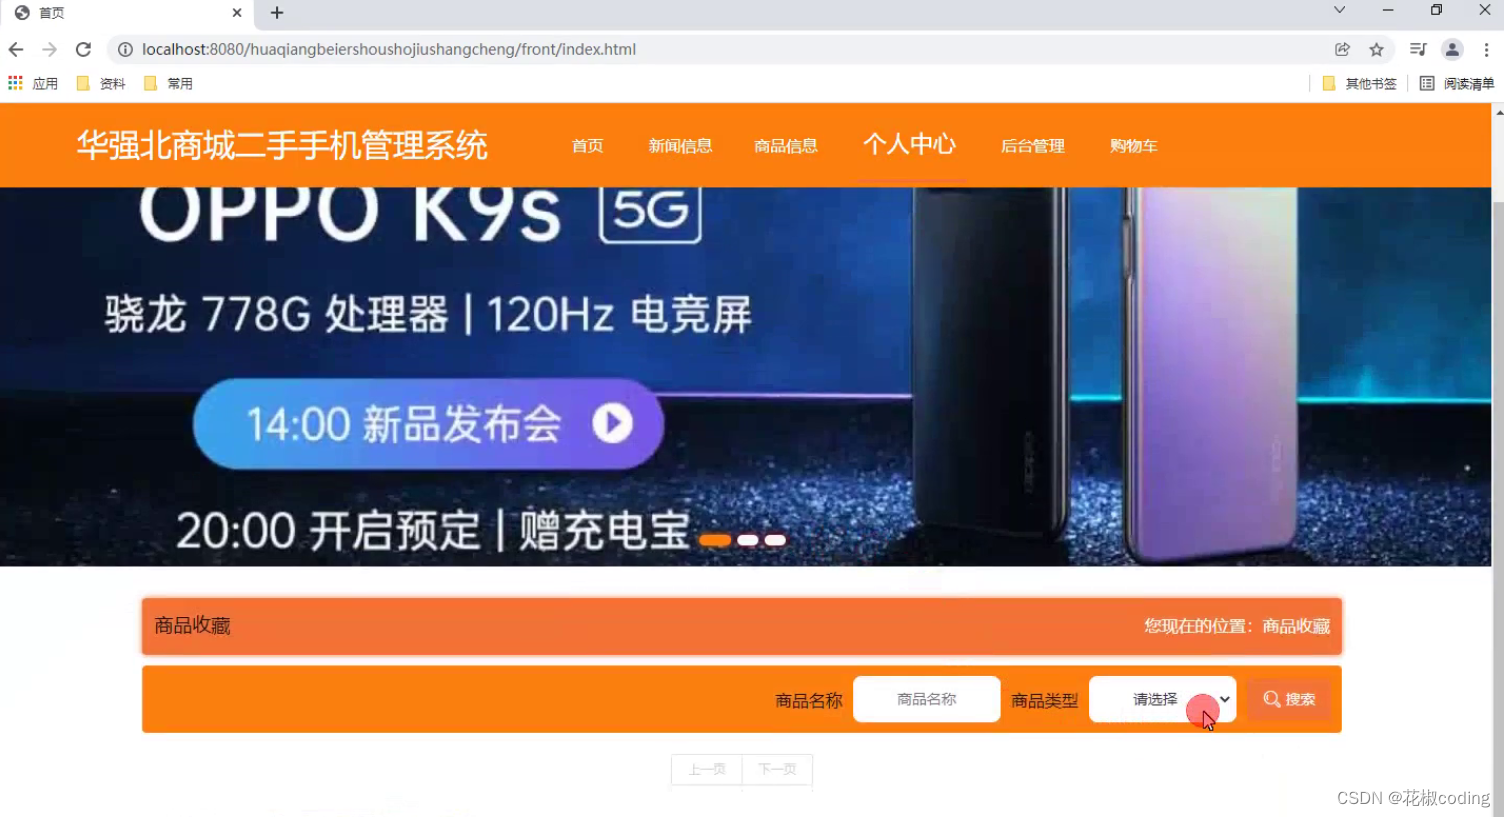This screenshot has height=817, width=1505.
Task: Open the 应用 apps grid shortcut
Action: coord(33,83)
